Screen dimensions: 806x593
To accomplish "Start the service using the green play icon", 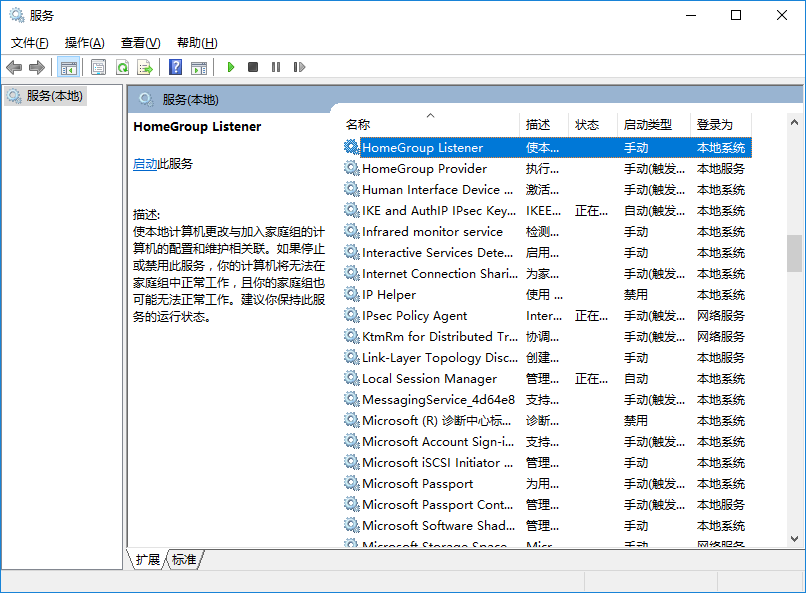I will click(231, 67).
